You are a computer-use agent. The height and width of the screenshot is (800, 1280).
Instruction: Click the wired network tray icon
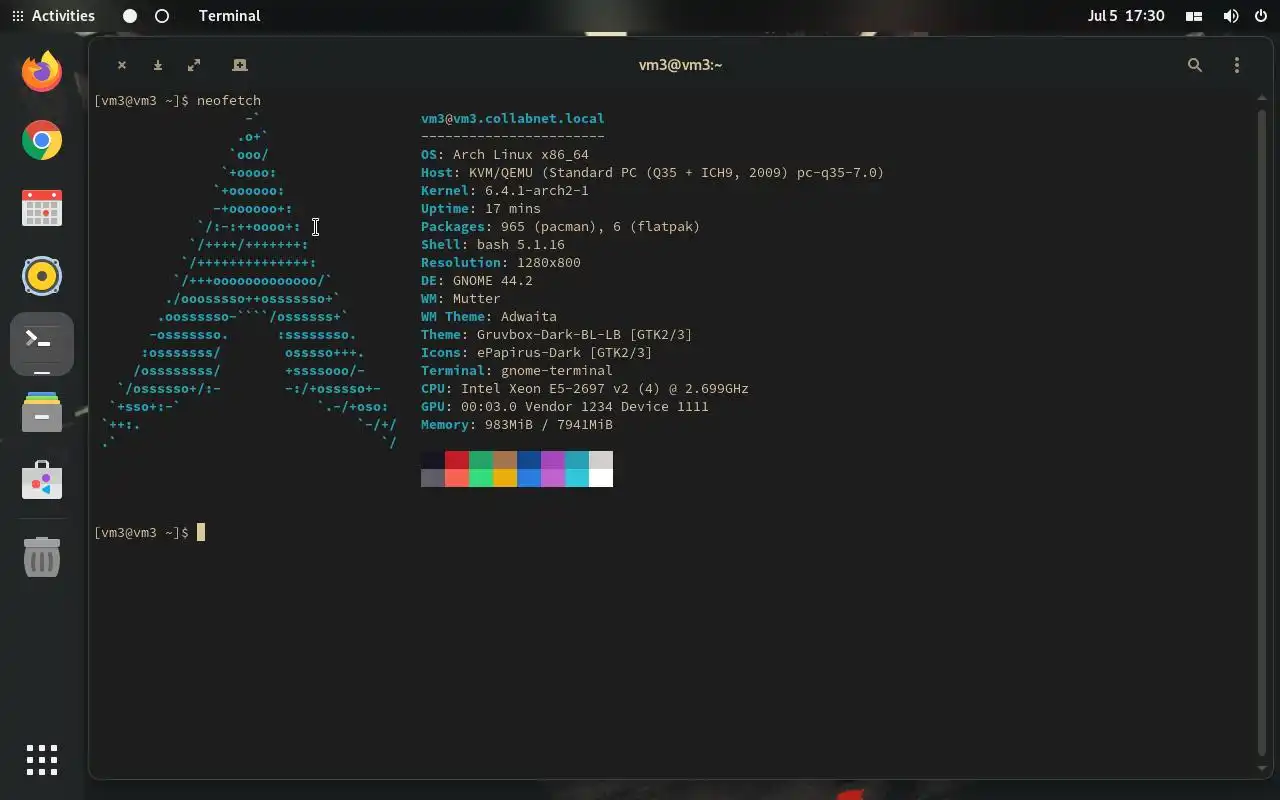tap(1194, 16)
